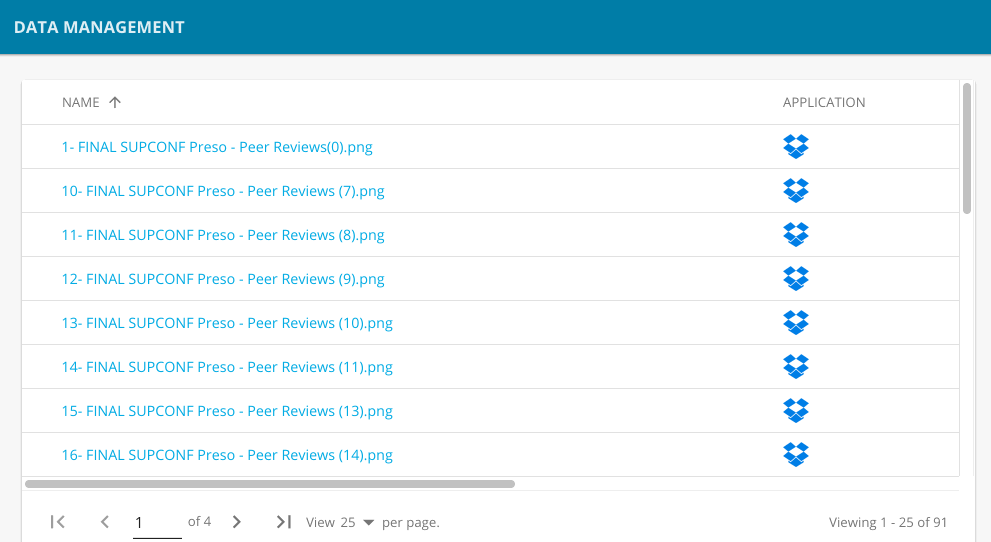Open 16- FINAL SUPCONF Preso - Peer Reviews (14).png
Viewport: 991px width, 542px height.
pos(227,455)
